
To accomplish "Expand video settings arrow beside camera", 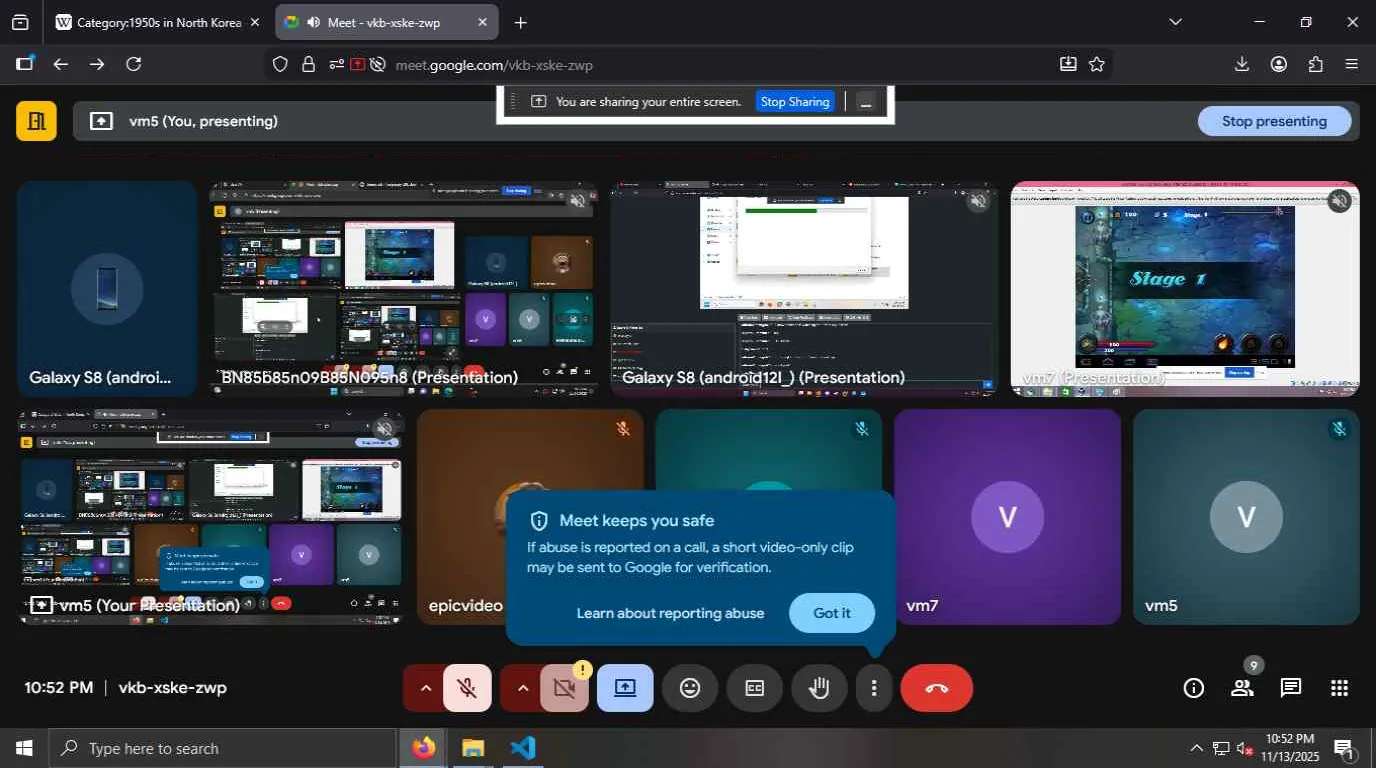I will tap(522, 688).
